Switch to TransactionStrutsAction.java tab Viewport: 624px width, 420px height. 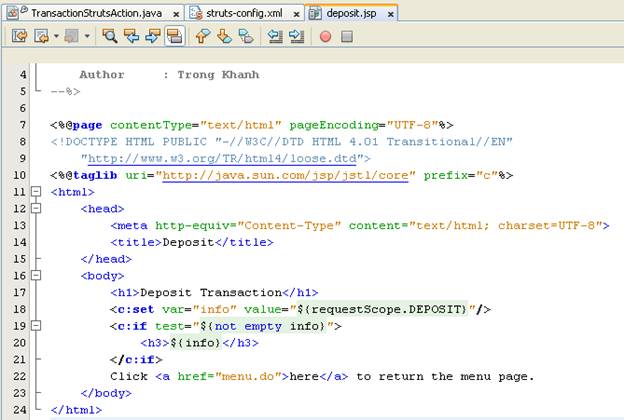96,14
